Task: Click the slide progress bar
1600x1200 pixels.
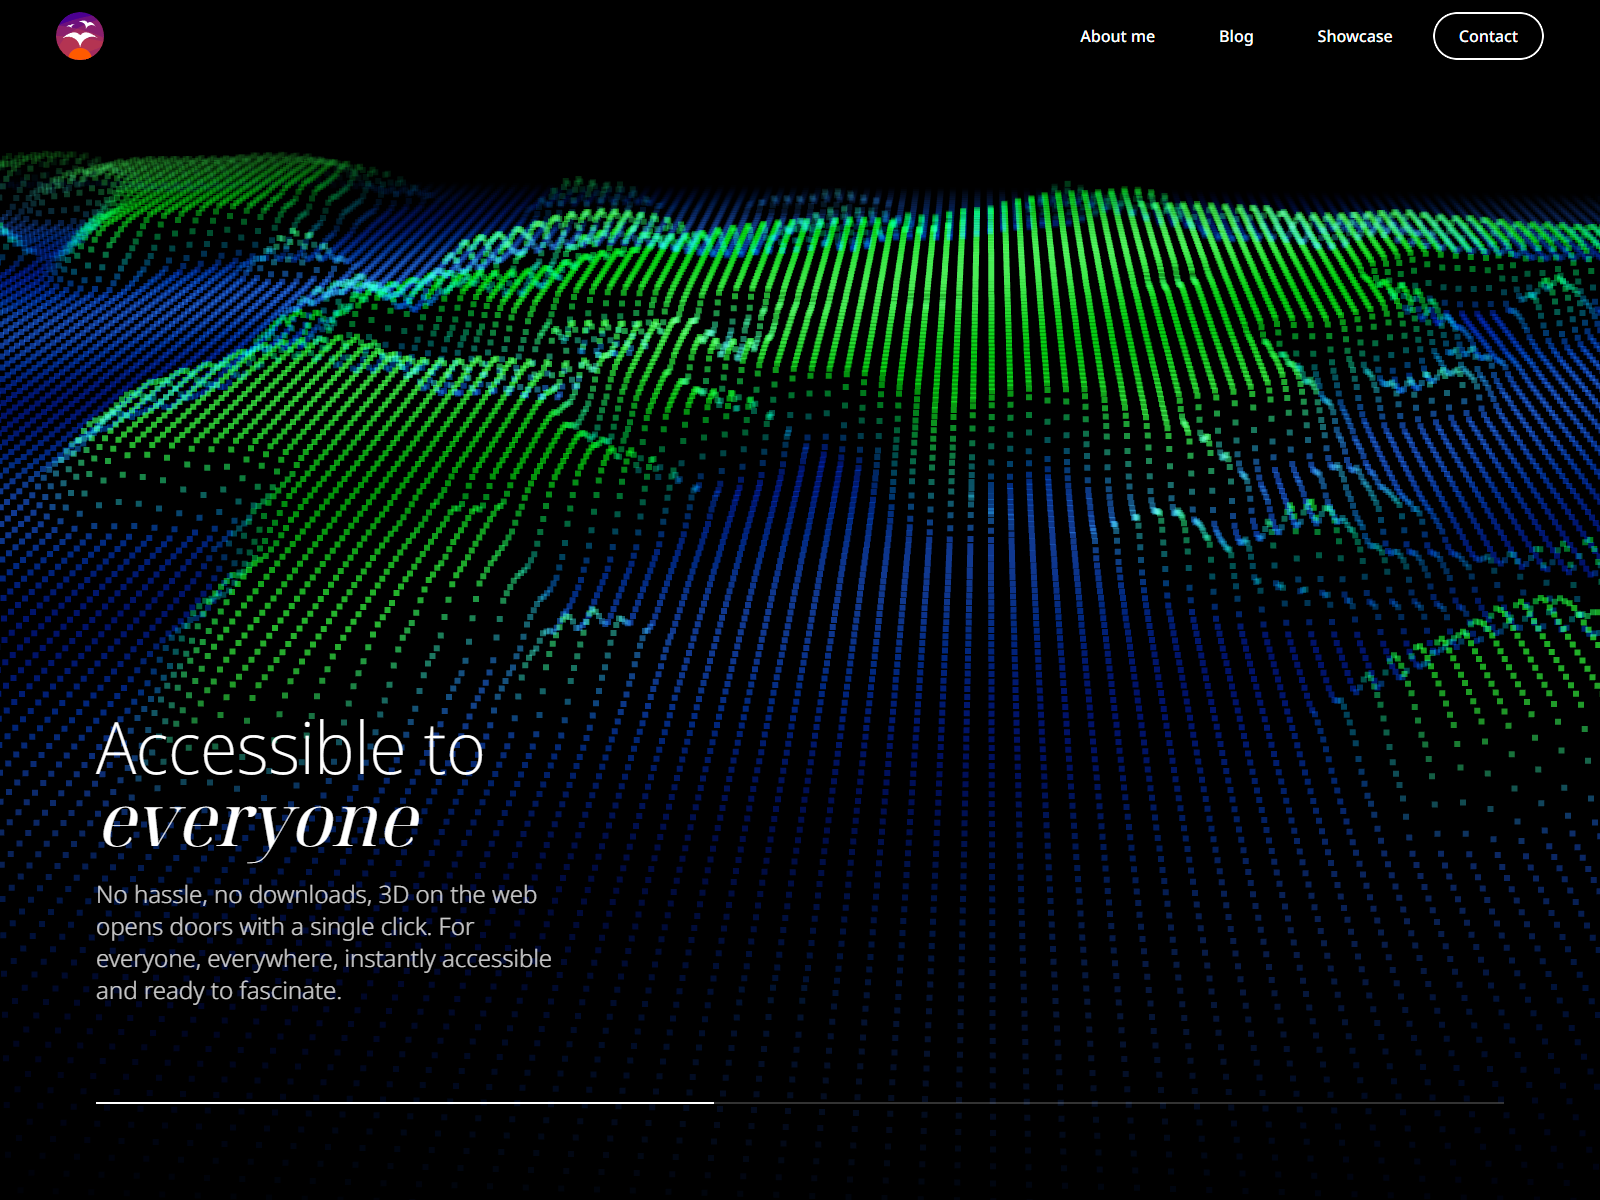Action: pos(800,1102)
